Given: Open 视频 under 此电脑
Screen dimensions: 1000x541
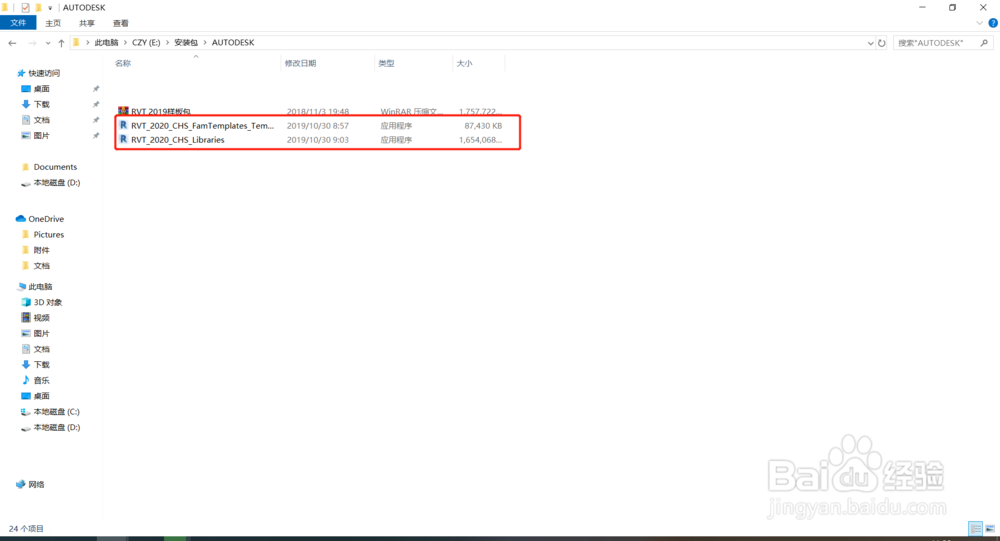Looking at the screenshot, I should (x=41, y=318).
